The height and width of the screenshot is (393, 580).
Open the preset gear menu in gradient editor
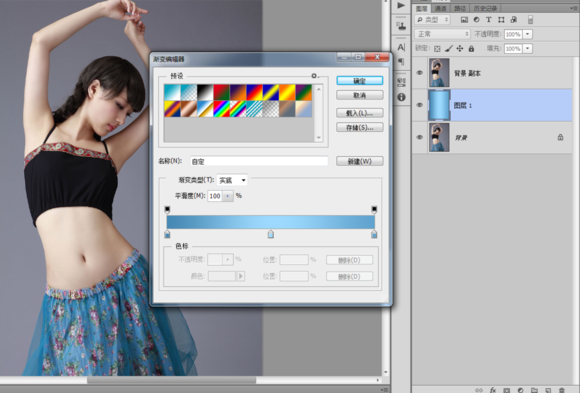click(x=314, y=76)
